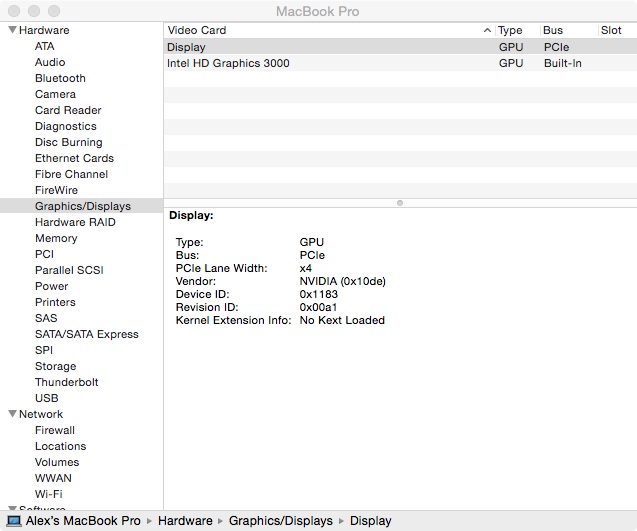
Task: Sort by Slot column header
Action: (x=611, y=30)
